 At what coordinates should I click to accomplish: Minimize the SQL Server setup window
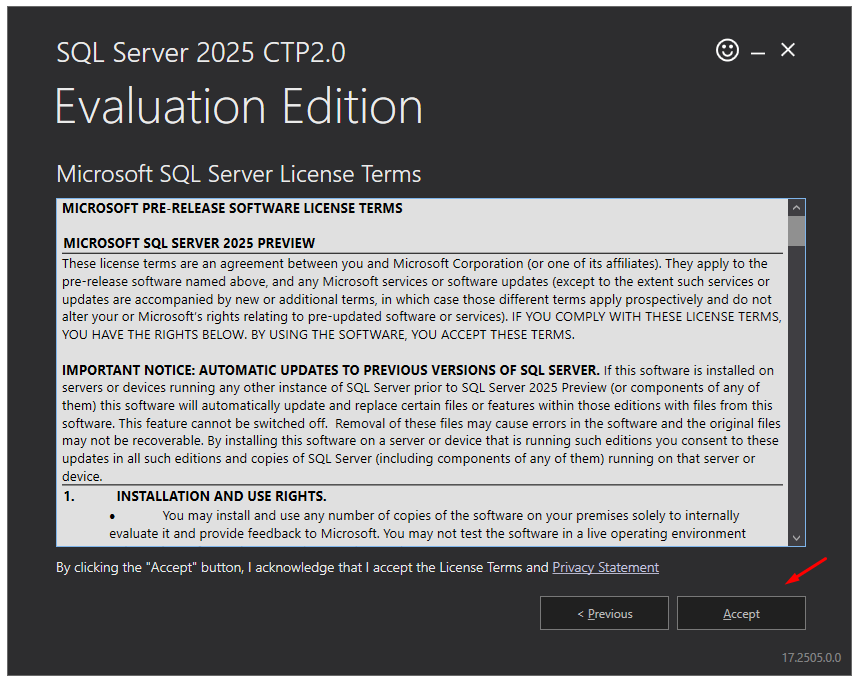coord(758,50)
